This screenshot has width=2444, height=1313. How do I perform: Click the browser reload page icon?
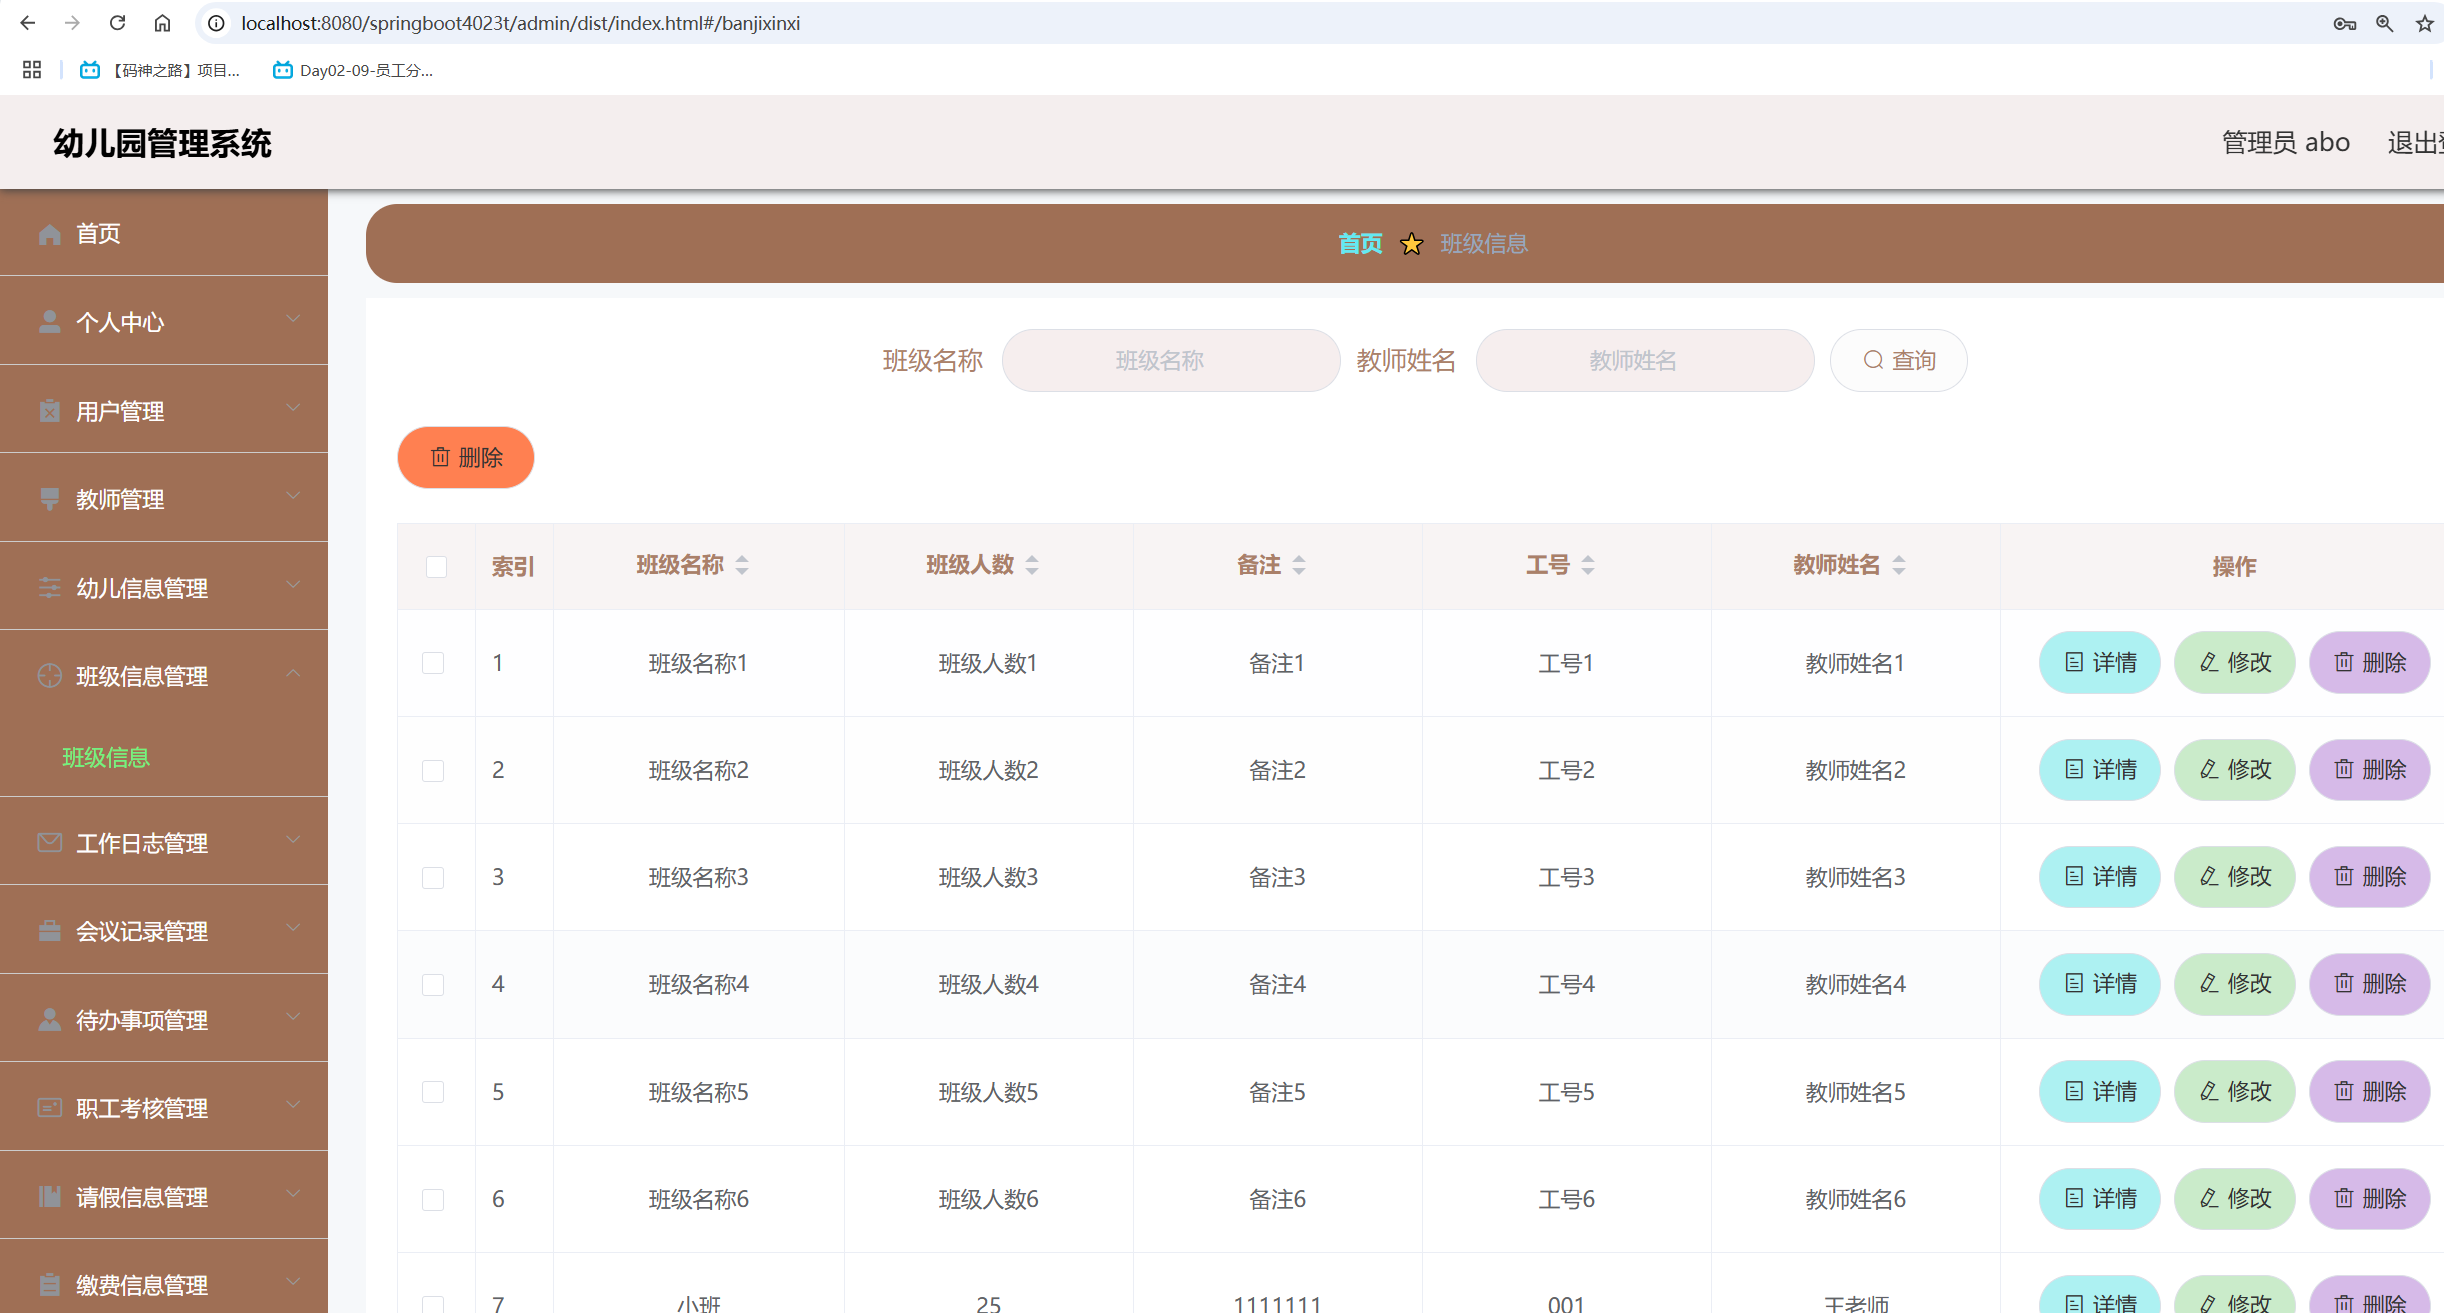point(117,23)
